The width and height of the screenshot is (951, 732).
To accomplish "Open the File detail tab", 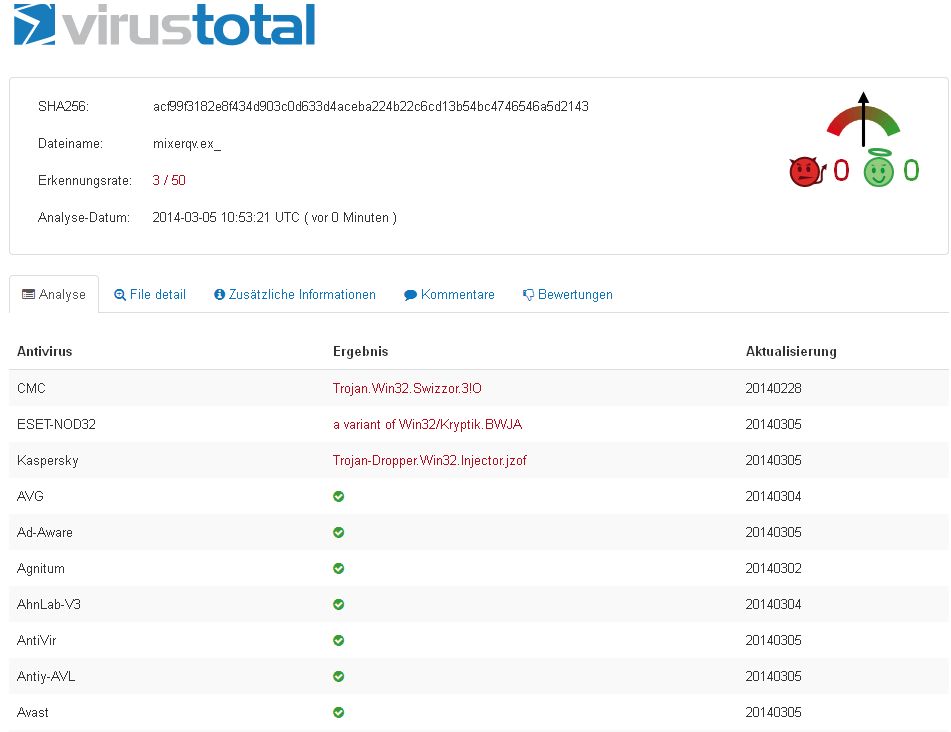I will [x=150, y=294].
